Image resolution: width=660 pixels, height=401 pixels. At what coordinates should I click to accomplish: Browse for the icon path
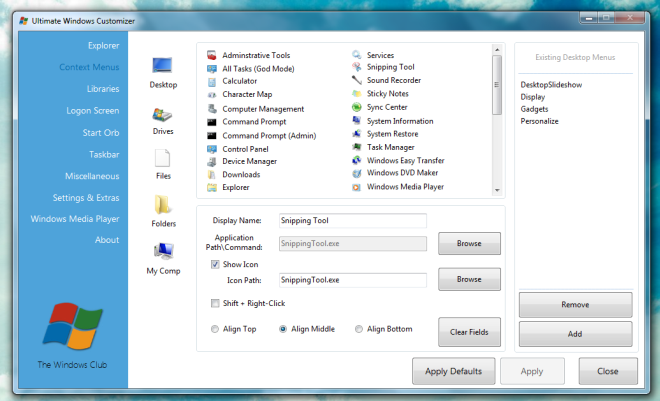pos(469,279)
